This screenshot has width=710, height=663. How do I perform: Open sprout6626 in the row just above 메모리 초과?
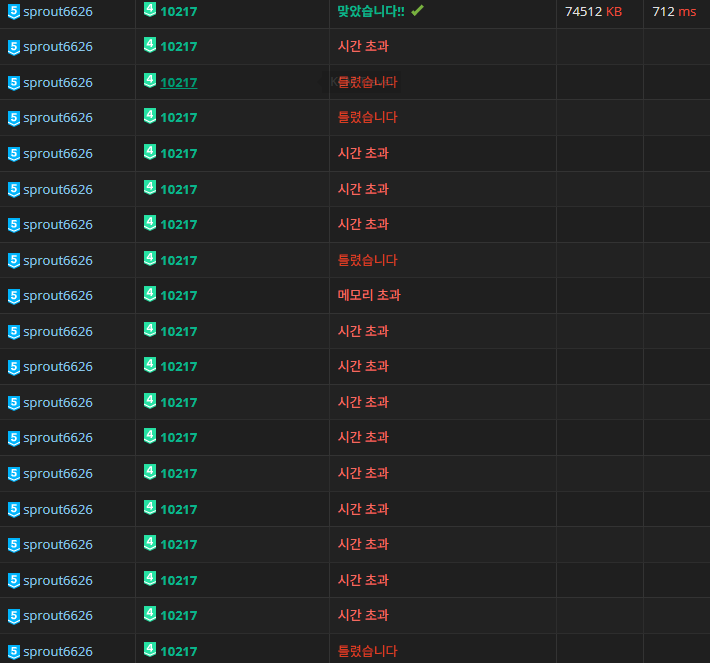(58, 260)
